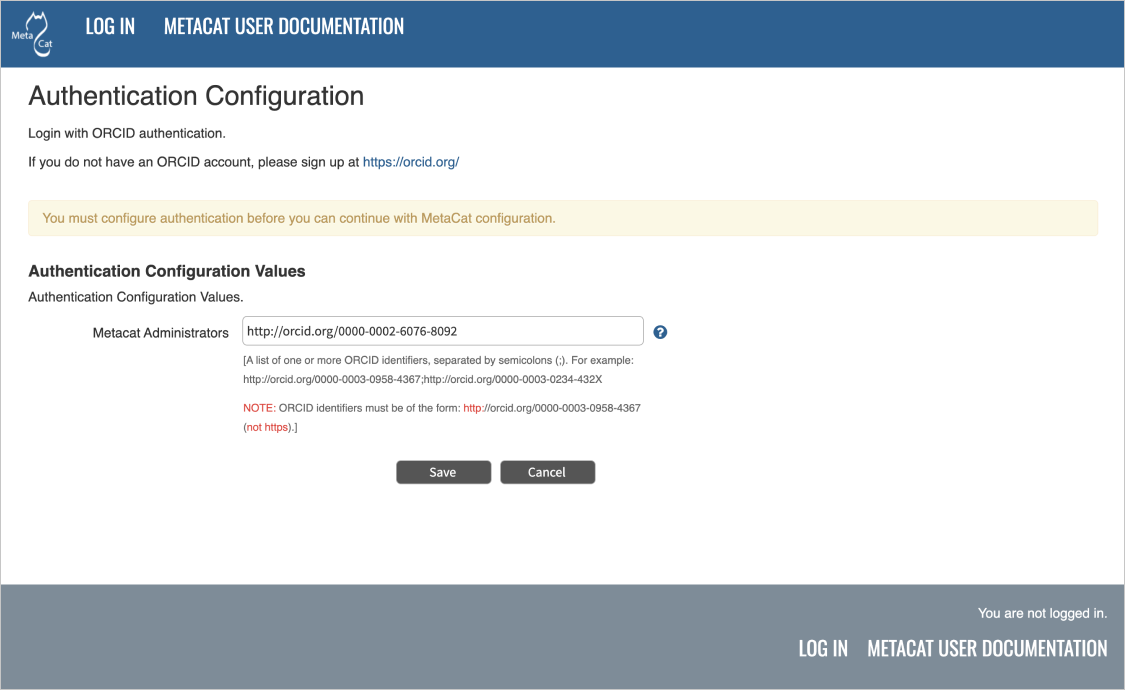This screenshot has width=1125, height=690.
Task: Open METACAT USER DOCUMENTATION from the footer
Action: pyautogui.click(x=986, y=648)
